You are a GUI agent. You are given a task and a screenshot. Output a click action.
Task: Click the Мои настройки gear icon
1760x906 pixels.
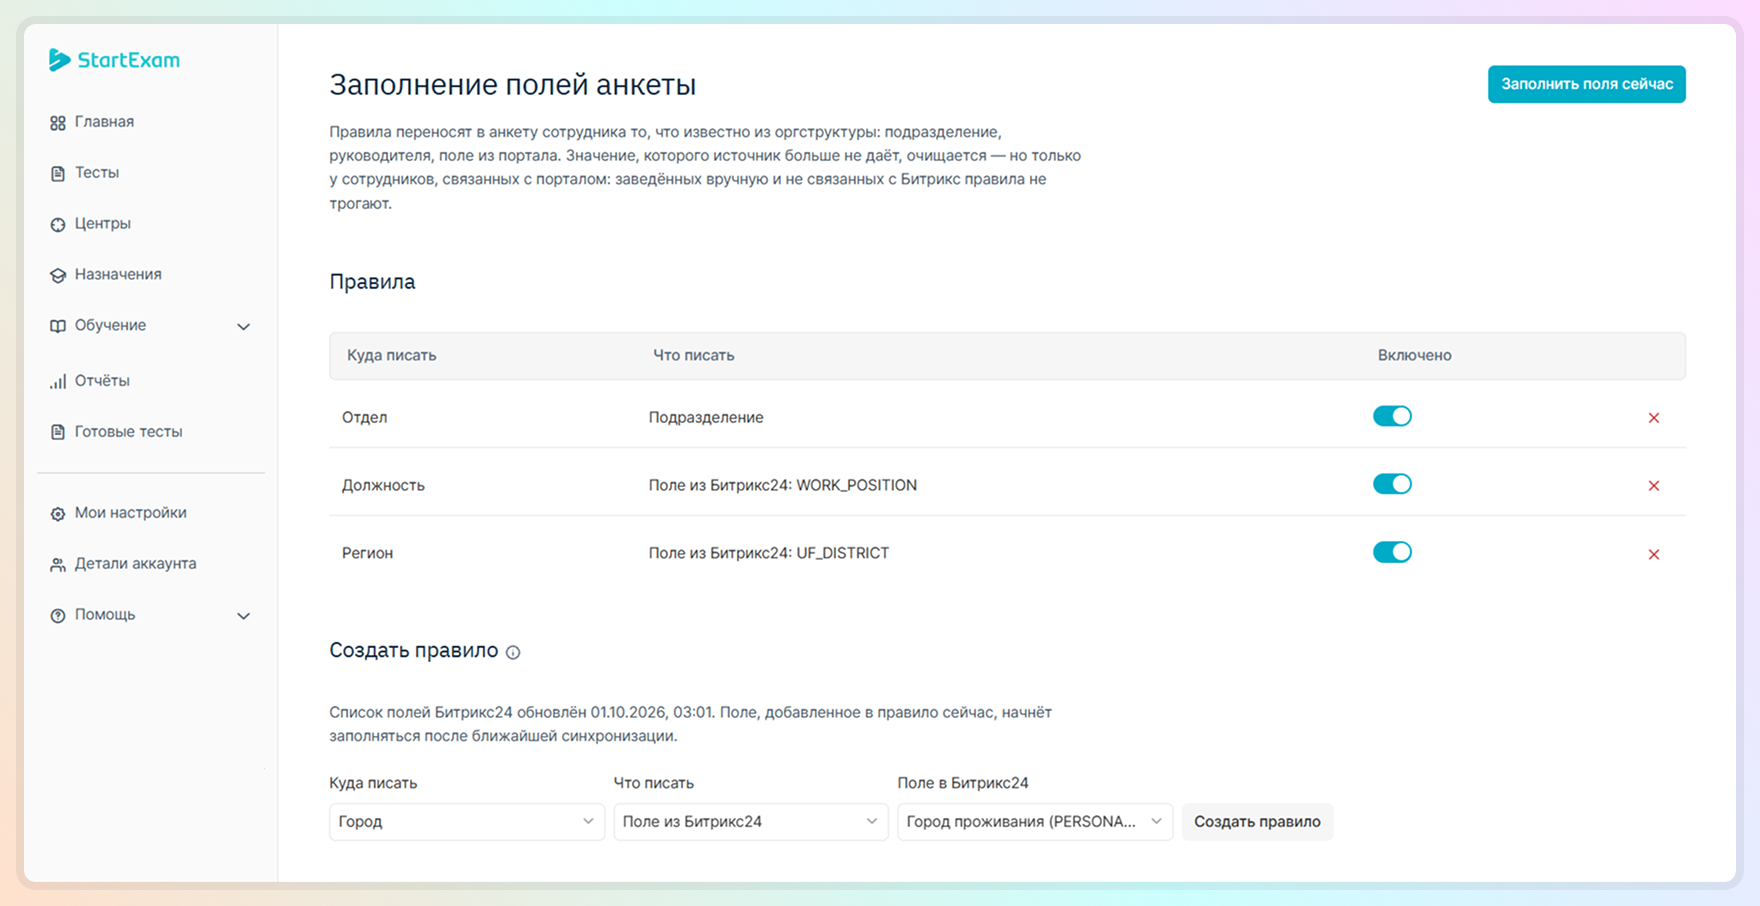[58, 514]
